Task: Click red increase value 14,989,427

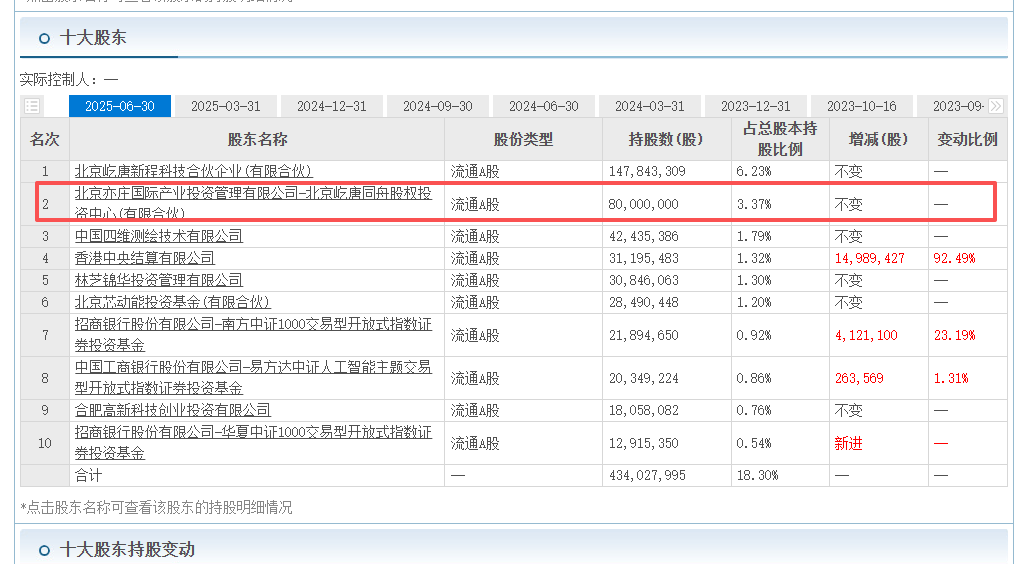Action: pos(870,258)
